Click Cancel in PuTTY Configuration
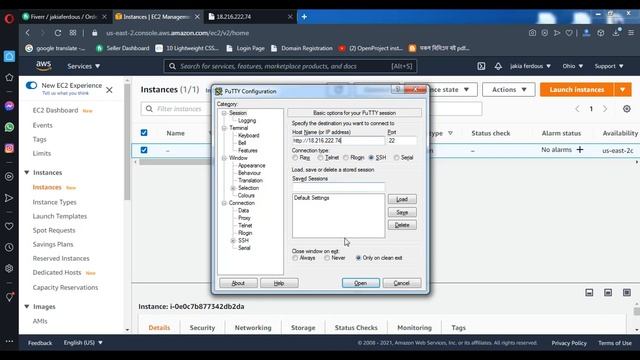This screenshot has height=360, width=640. [402, 283]
